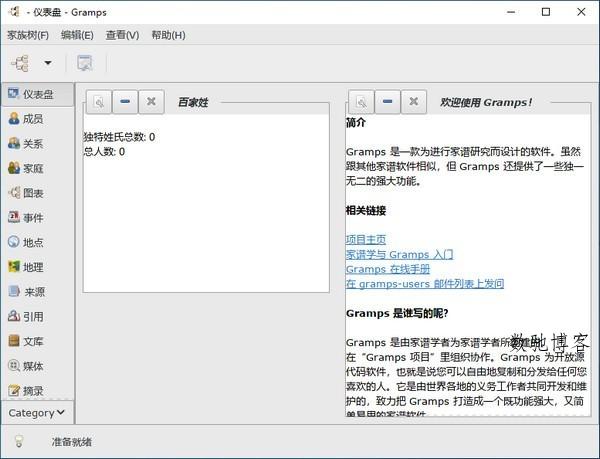
Task: Click the family tree manager toolbar icon
Action: [x=20, y=63]
